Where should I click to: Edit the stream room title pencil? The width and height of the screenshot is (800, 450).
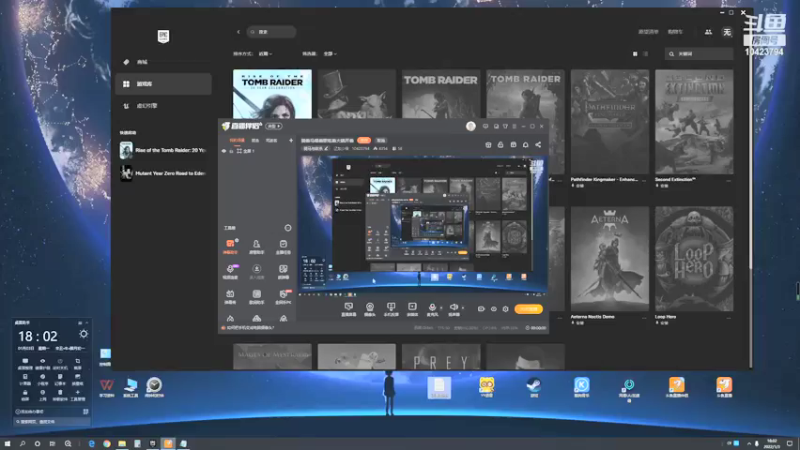[x=327, y=148]
